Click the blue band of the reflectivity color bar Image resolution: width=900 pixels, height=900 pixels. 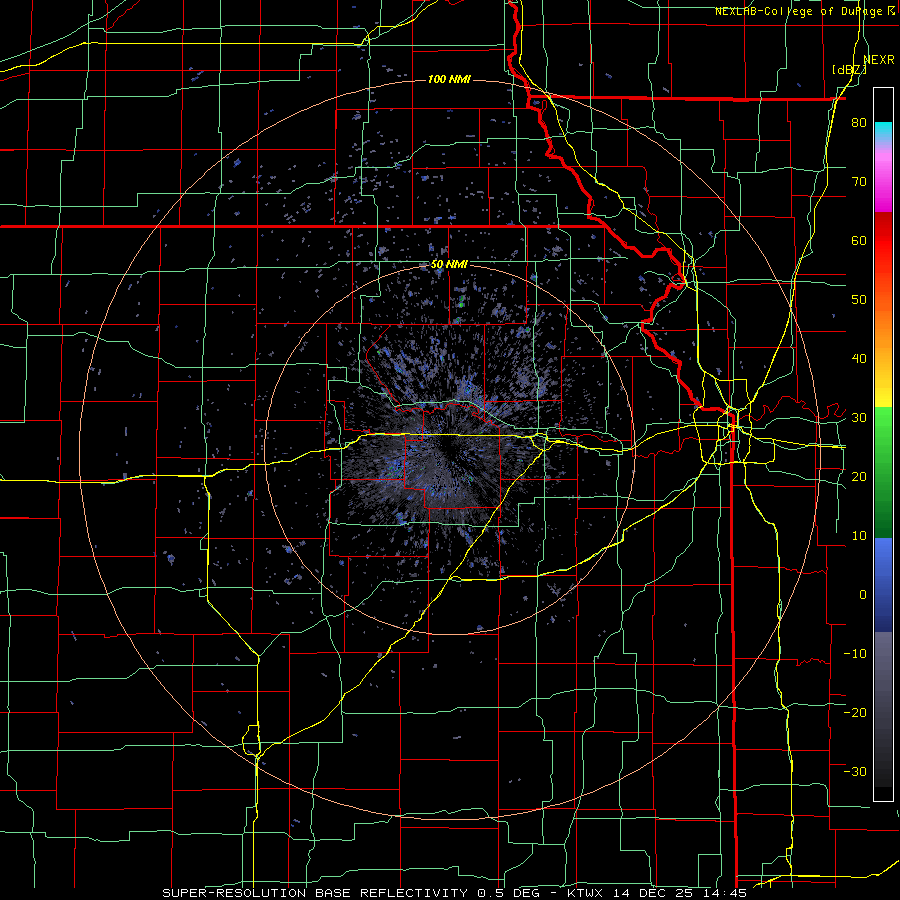883,585
